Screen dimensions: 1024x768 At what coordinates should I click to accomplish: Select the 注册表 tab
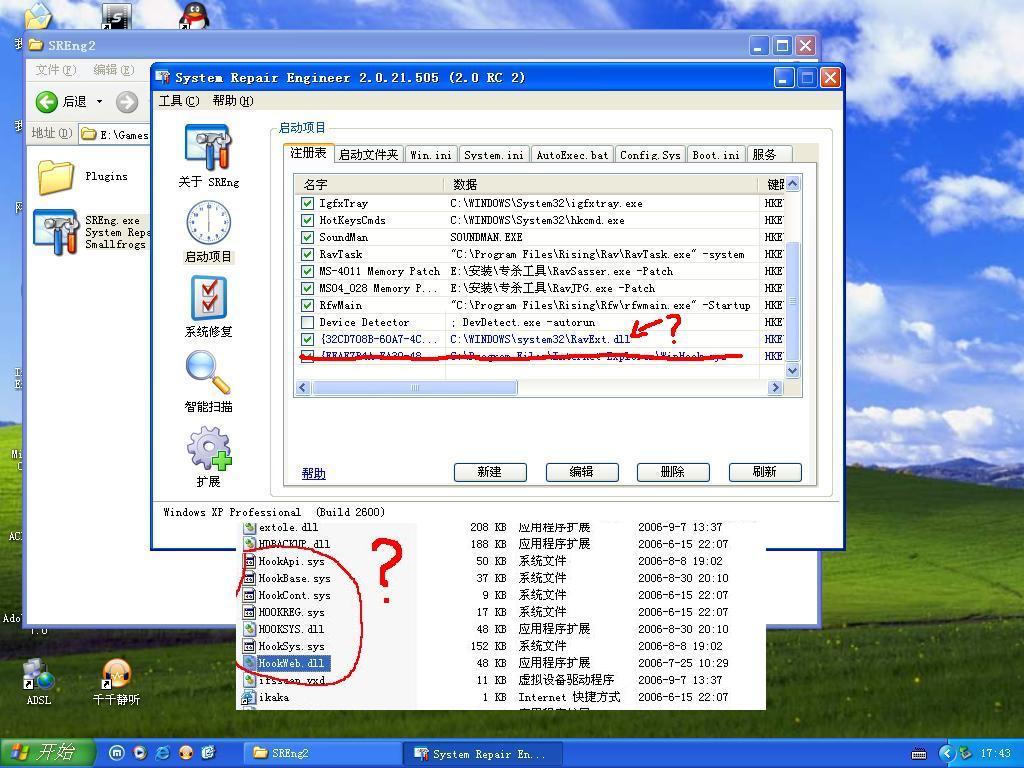coord(308,153)
